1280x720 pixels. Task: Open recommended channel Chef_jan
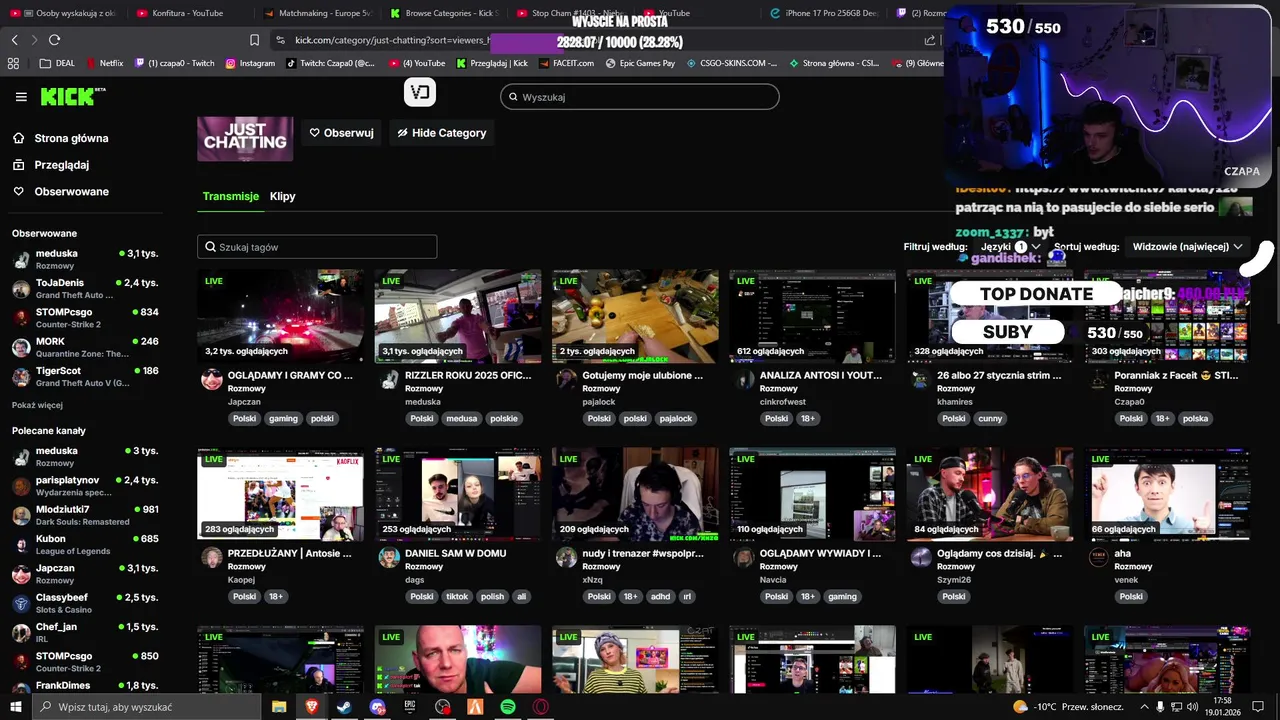[x=85, y=632]
